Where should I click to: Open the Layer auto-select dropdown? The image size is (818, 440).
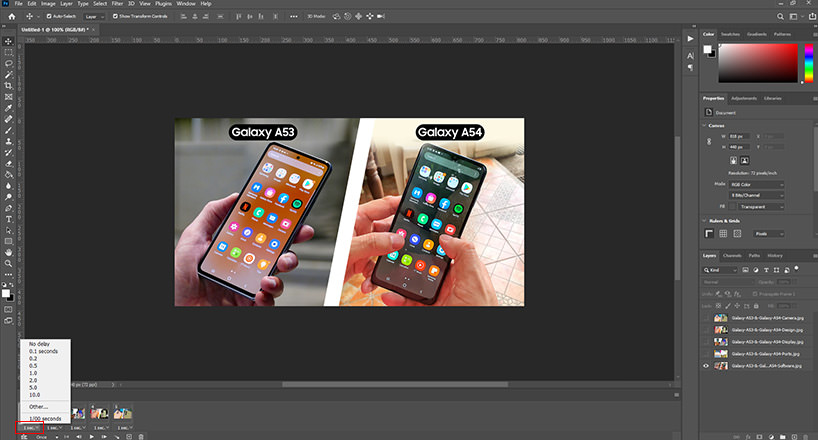coord(94,17)
